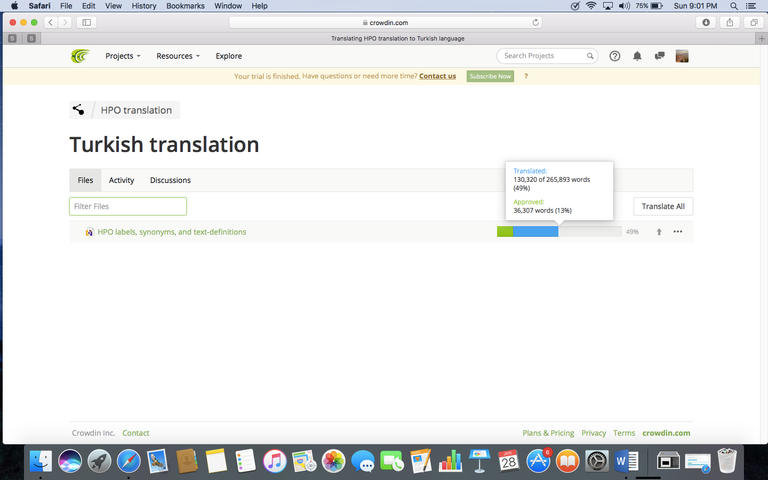Open Photos app in Dock
This screenshot has height=480, width=768.
tap(334, 461)
